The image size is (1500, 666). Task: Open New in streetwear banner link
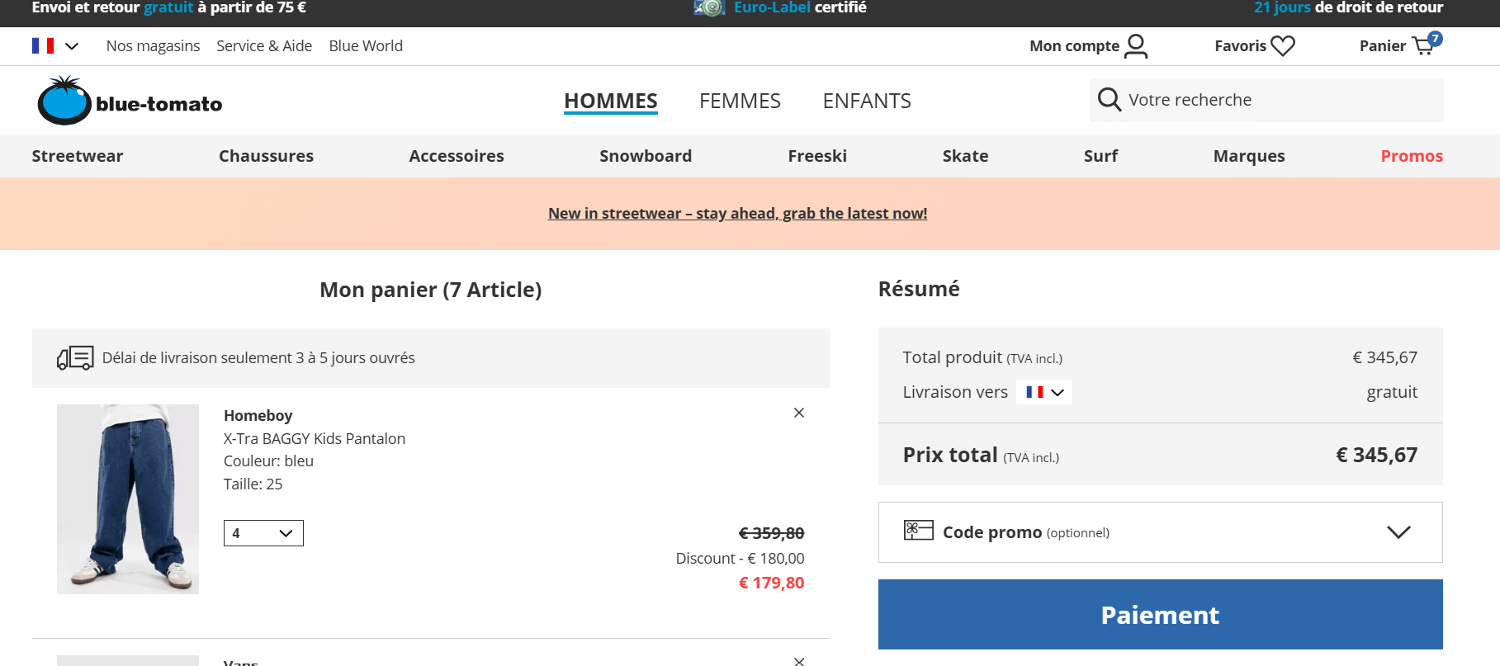click(x=737, y=213)
